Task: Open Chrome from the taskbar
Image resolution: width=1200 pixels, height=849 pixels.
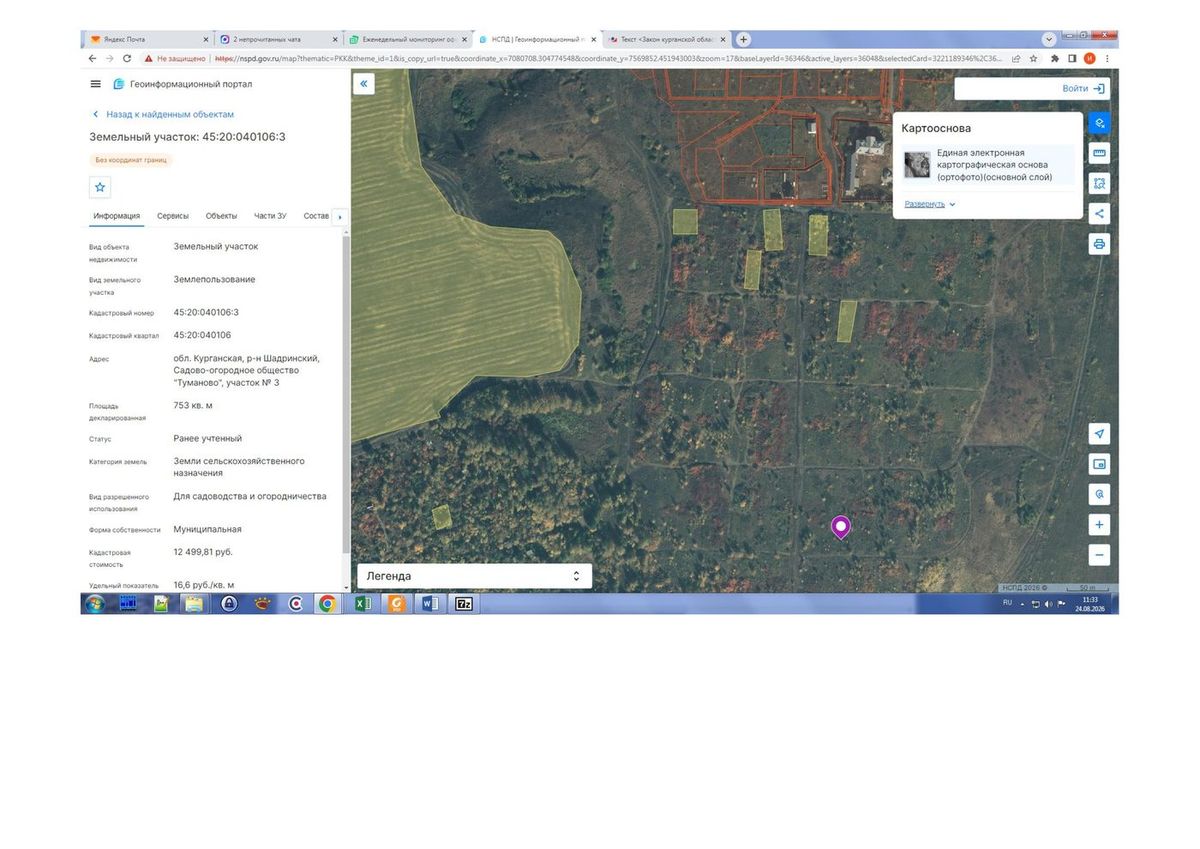Action: pos(327,604)
